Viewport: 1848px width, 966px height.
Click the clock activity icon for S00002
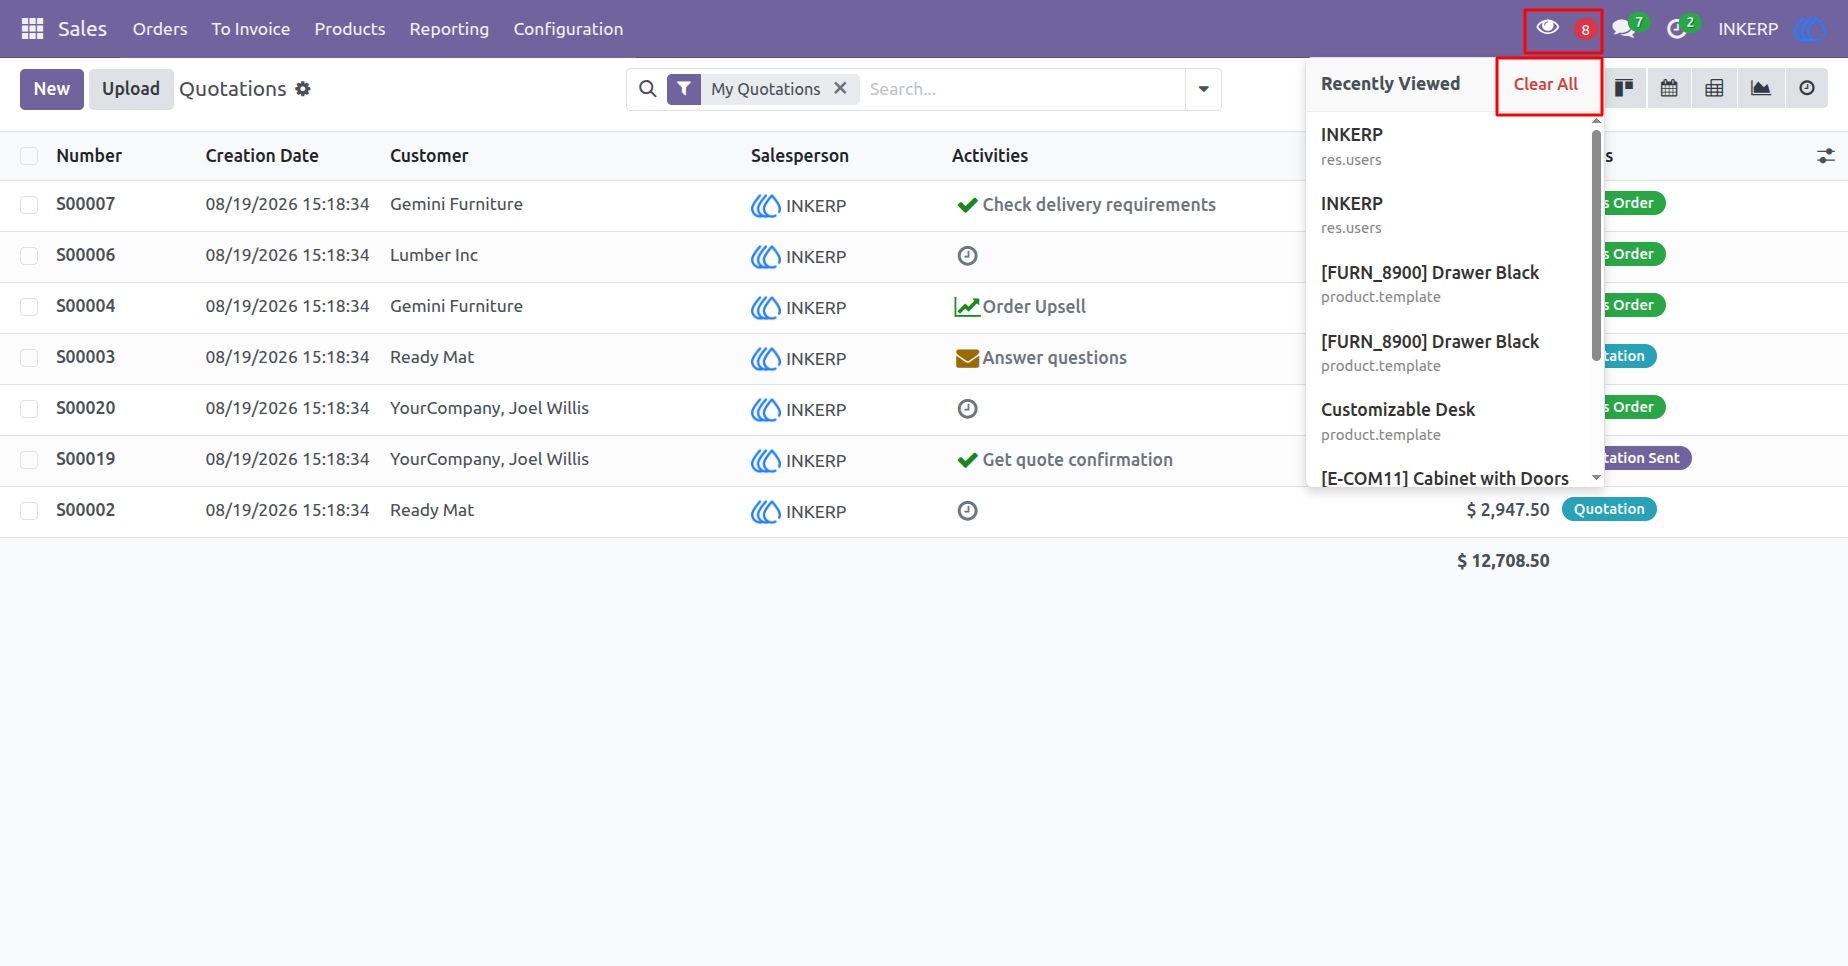pyautogui.click(x=967, y=511)
